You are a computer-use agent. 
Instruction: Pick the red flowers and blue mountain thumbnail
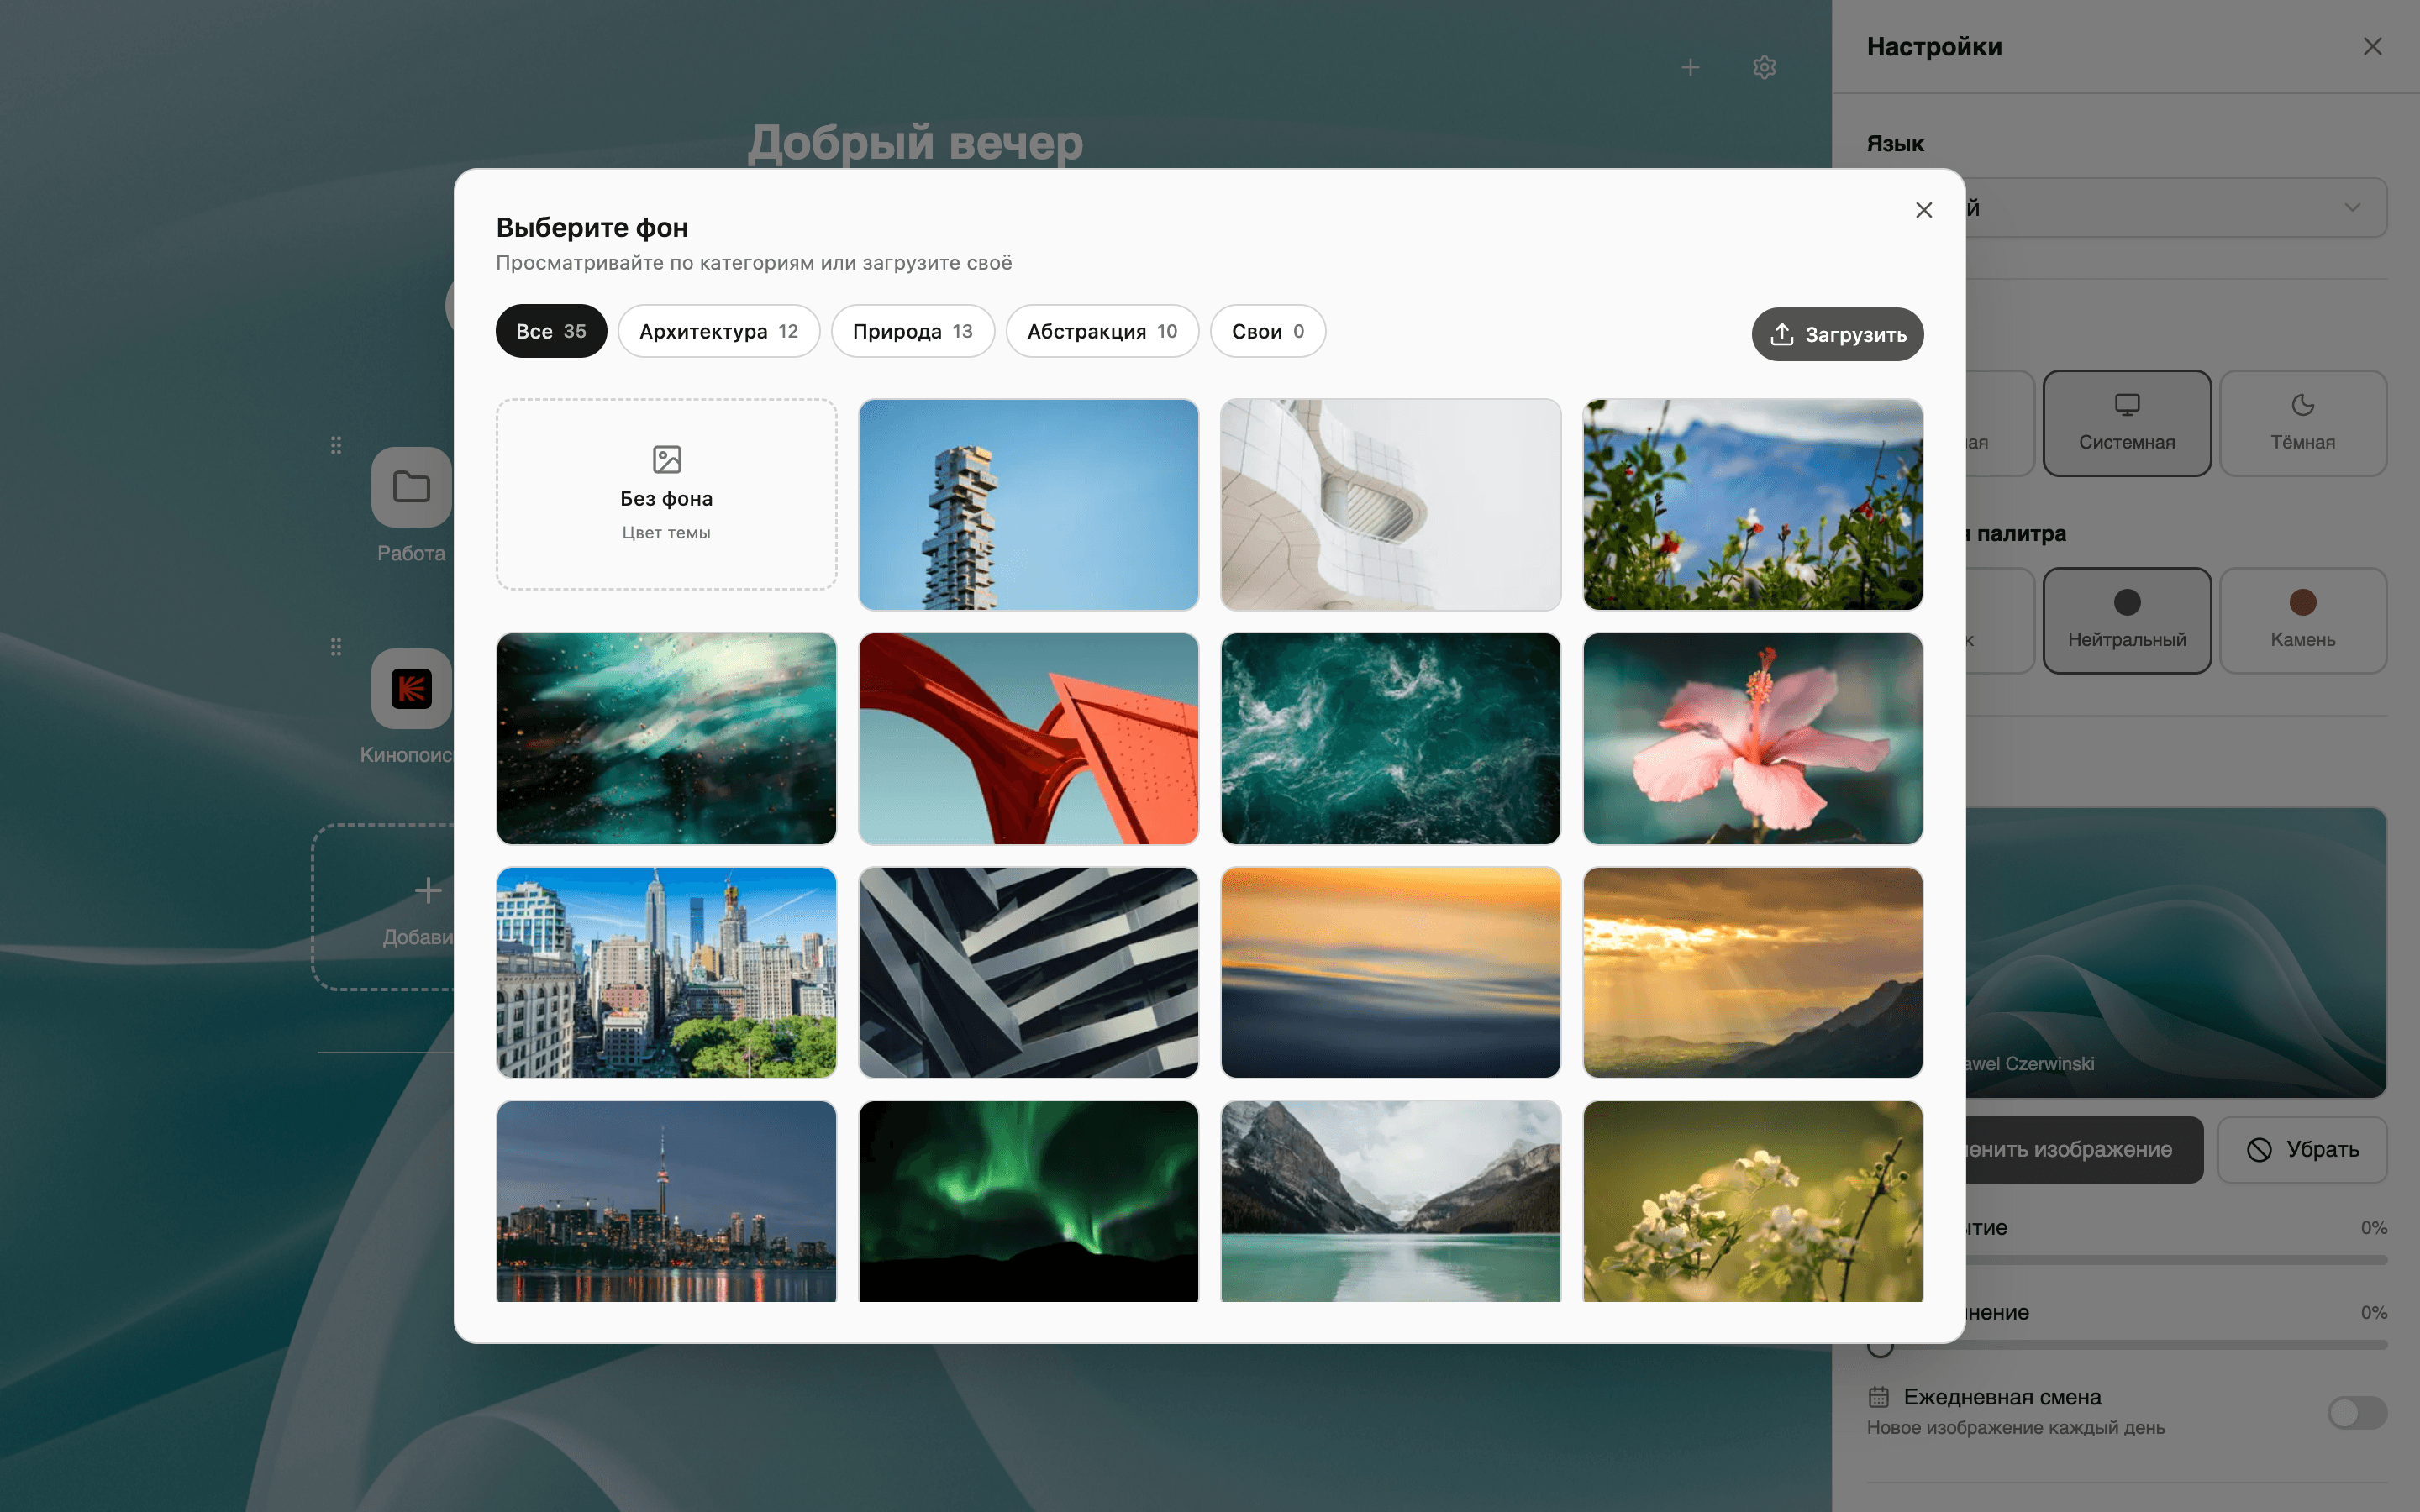tap(1752, 505)
